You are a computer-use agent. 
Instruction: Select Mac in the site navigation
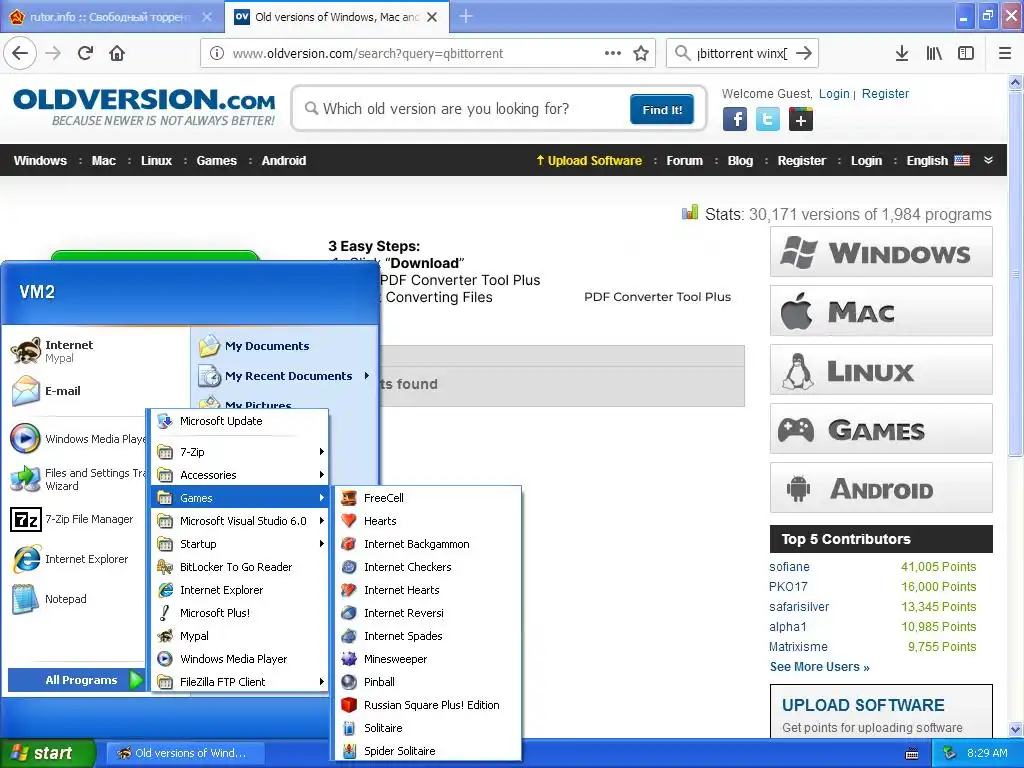(x=104, y=161)
